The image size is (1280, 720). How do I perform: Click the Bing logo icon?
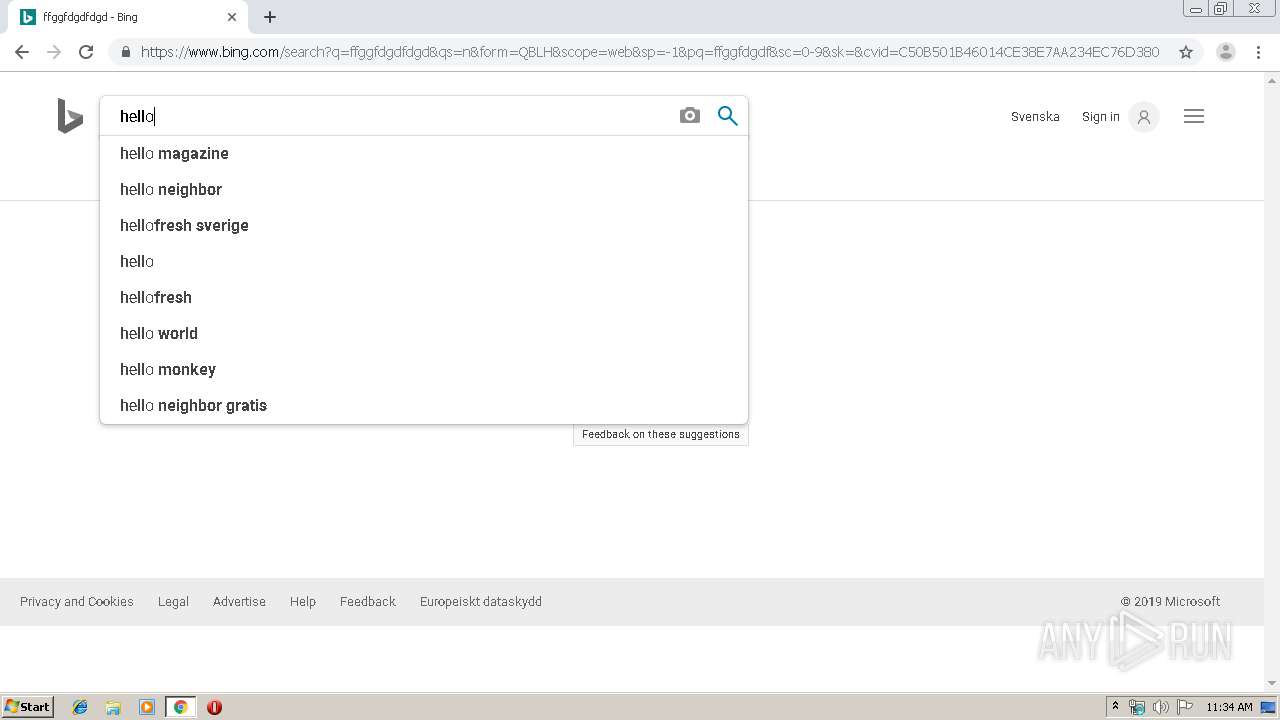[x=70, y=116]
